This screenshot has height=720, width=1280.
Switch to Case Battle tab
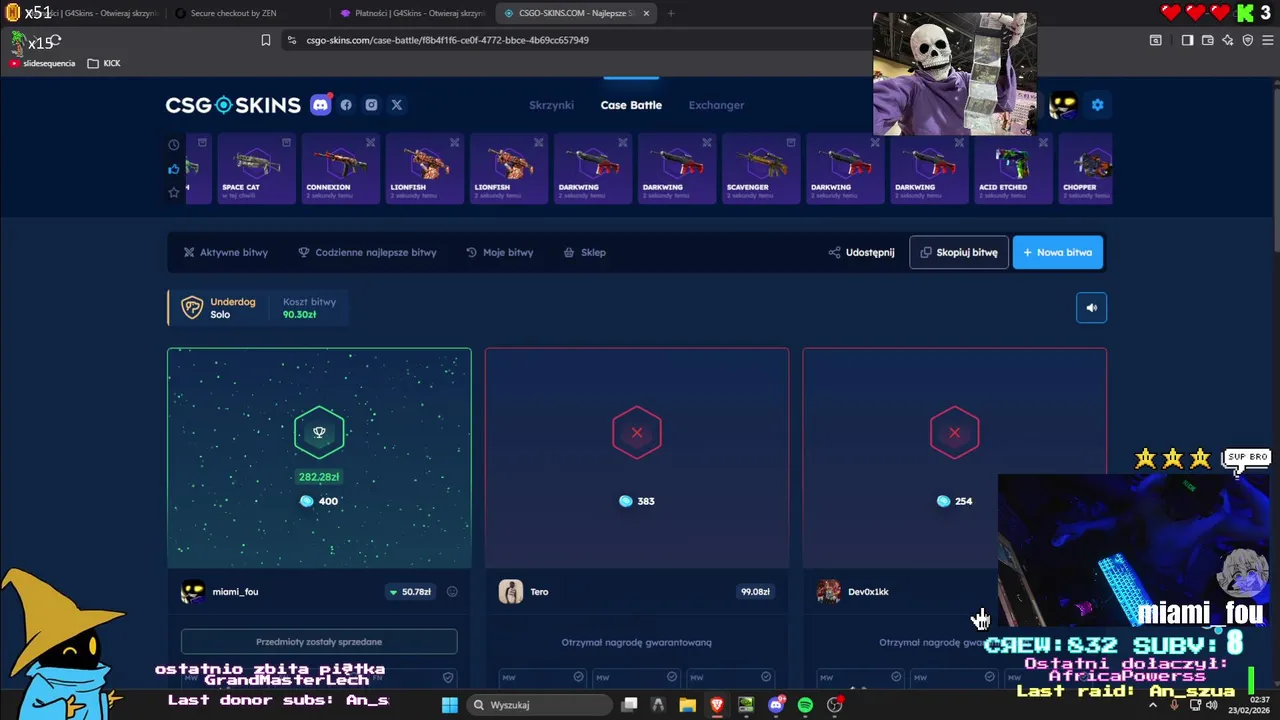(x=631, y=105)
